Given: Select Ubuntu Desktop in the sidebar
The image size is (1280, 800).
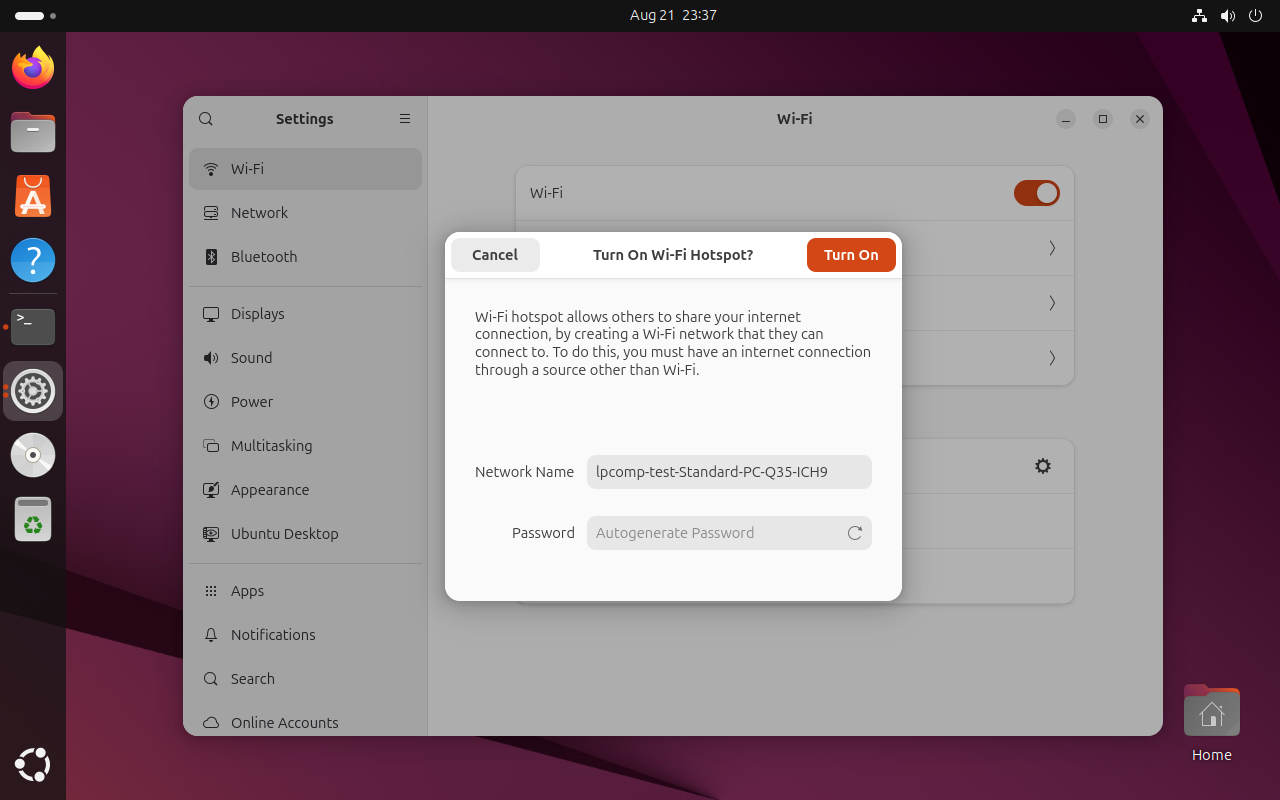Looking at the screenshot, I should [x=305, y=534].
